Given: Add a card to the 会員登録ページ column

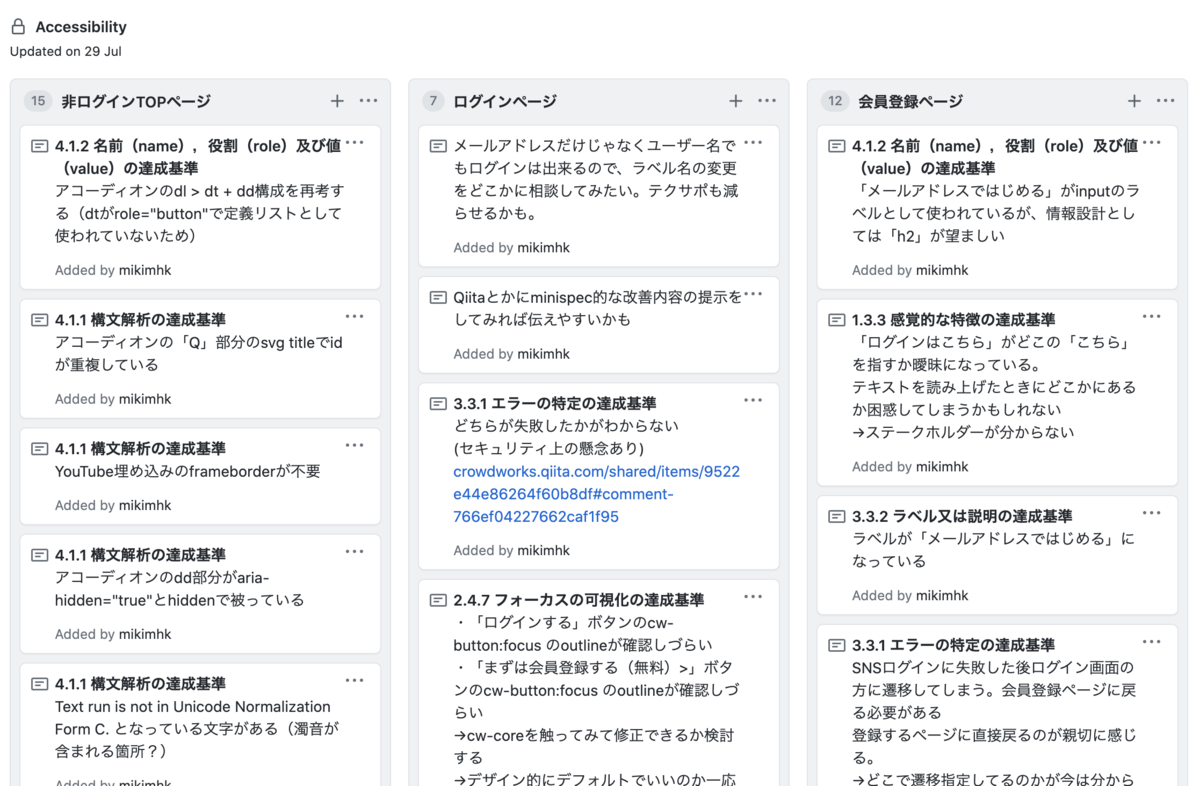Looking at the screenshot, I should click(1134, 101).
